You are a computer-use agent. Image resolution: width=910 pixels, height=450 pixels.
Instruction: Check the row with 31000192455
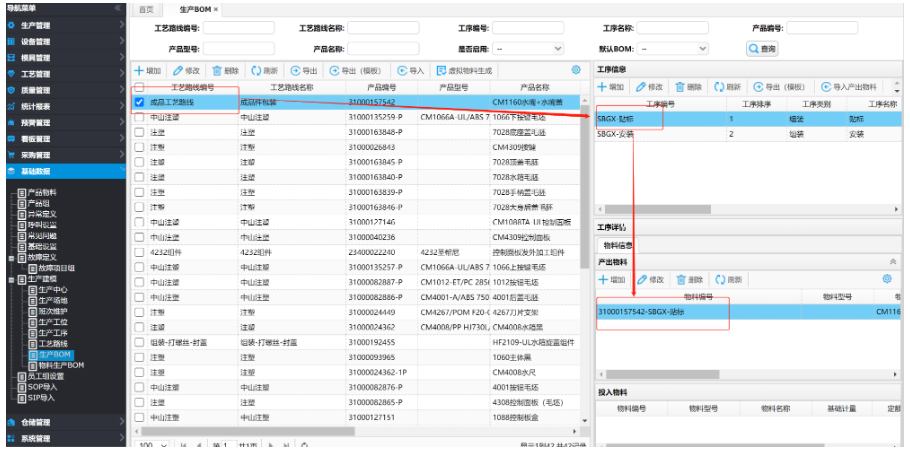(139, 342)
